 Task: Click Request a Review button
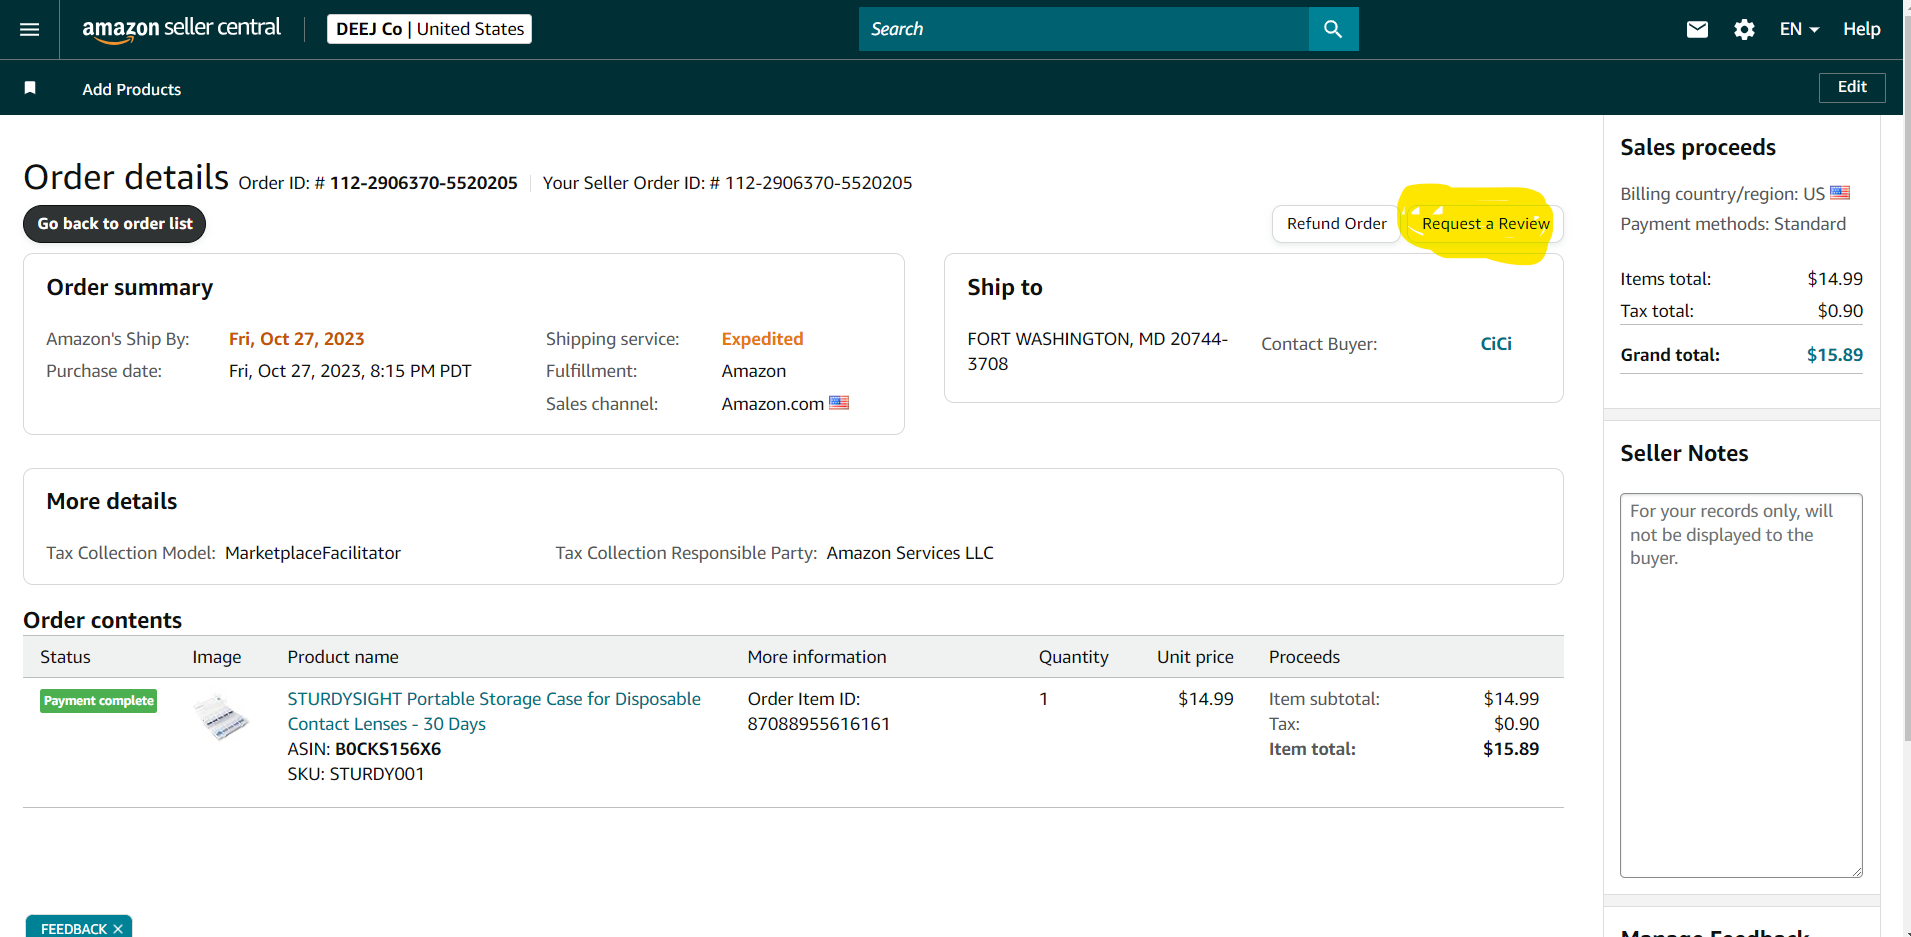tap(1485, 224)
